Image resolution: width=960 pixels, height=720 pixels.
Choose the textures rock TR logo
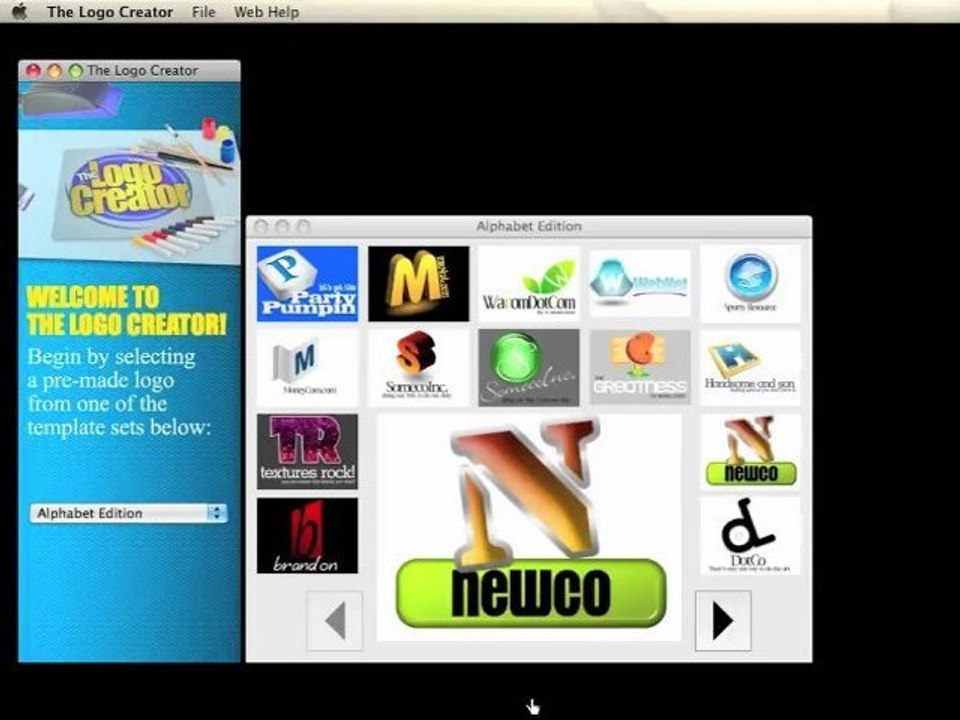click(307, 452)
